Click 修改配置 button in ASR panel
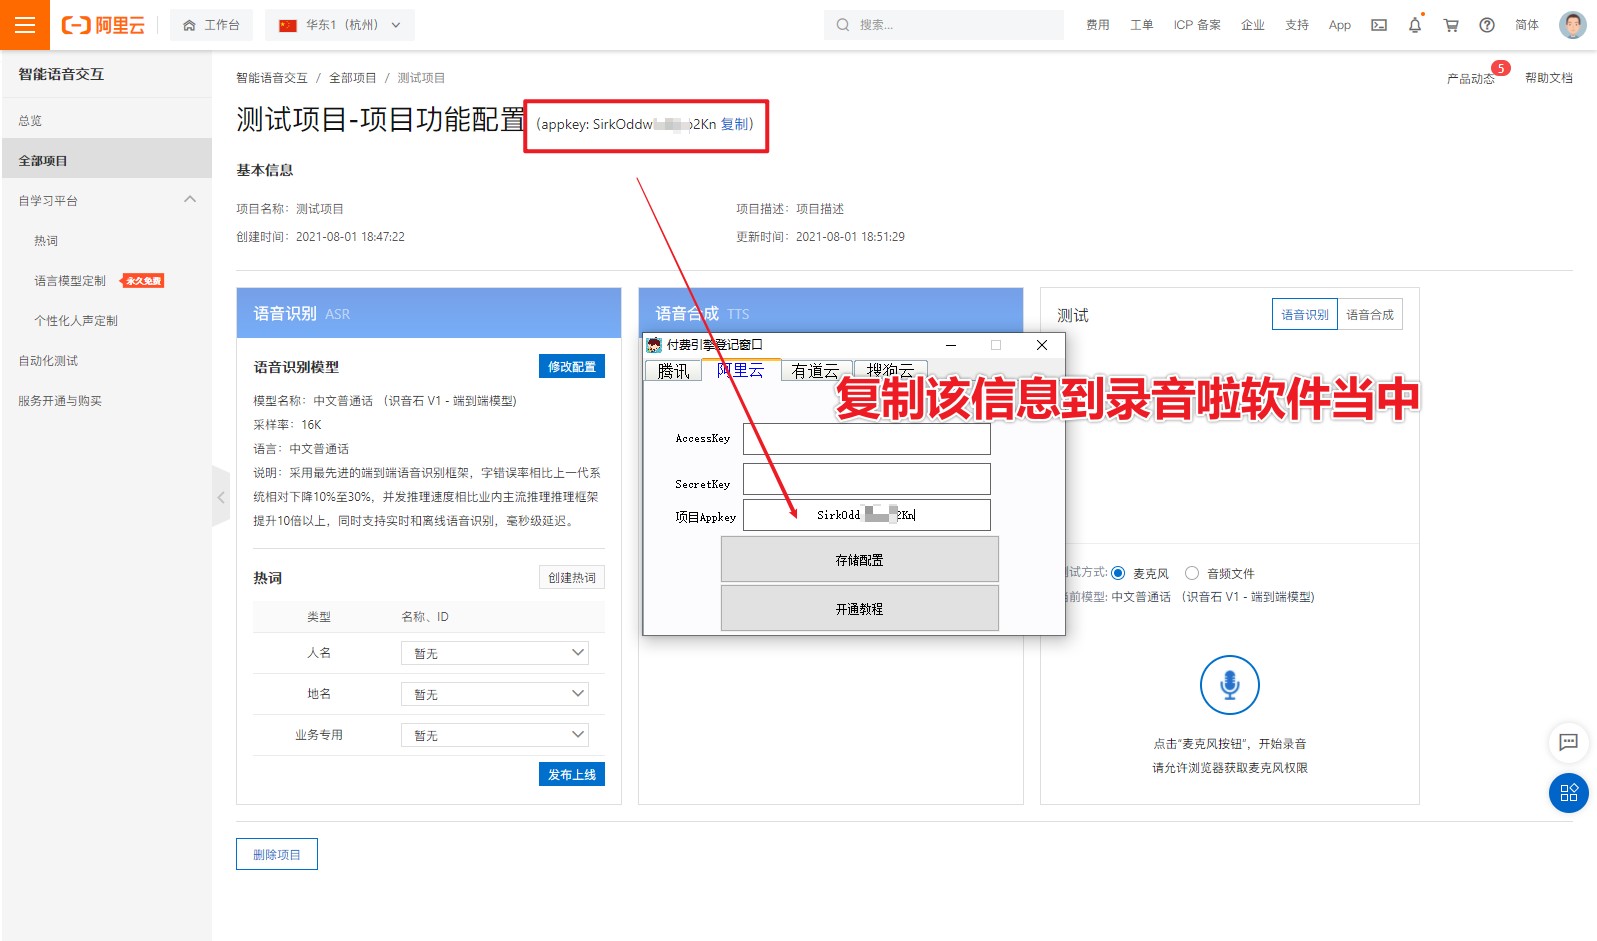 pyautogui.click(x=572, y=366)
